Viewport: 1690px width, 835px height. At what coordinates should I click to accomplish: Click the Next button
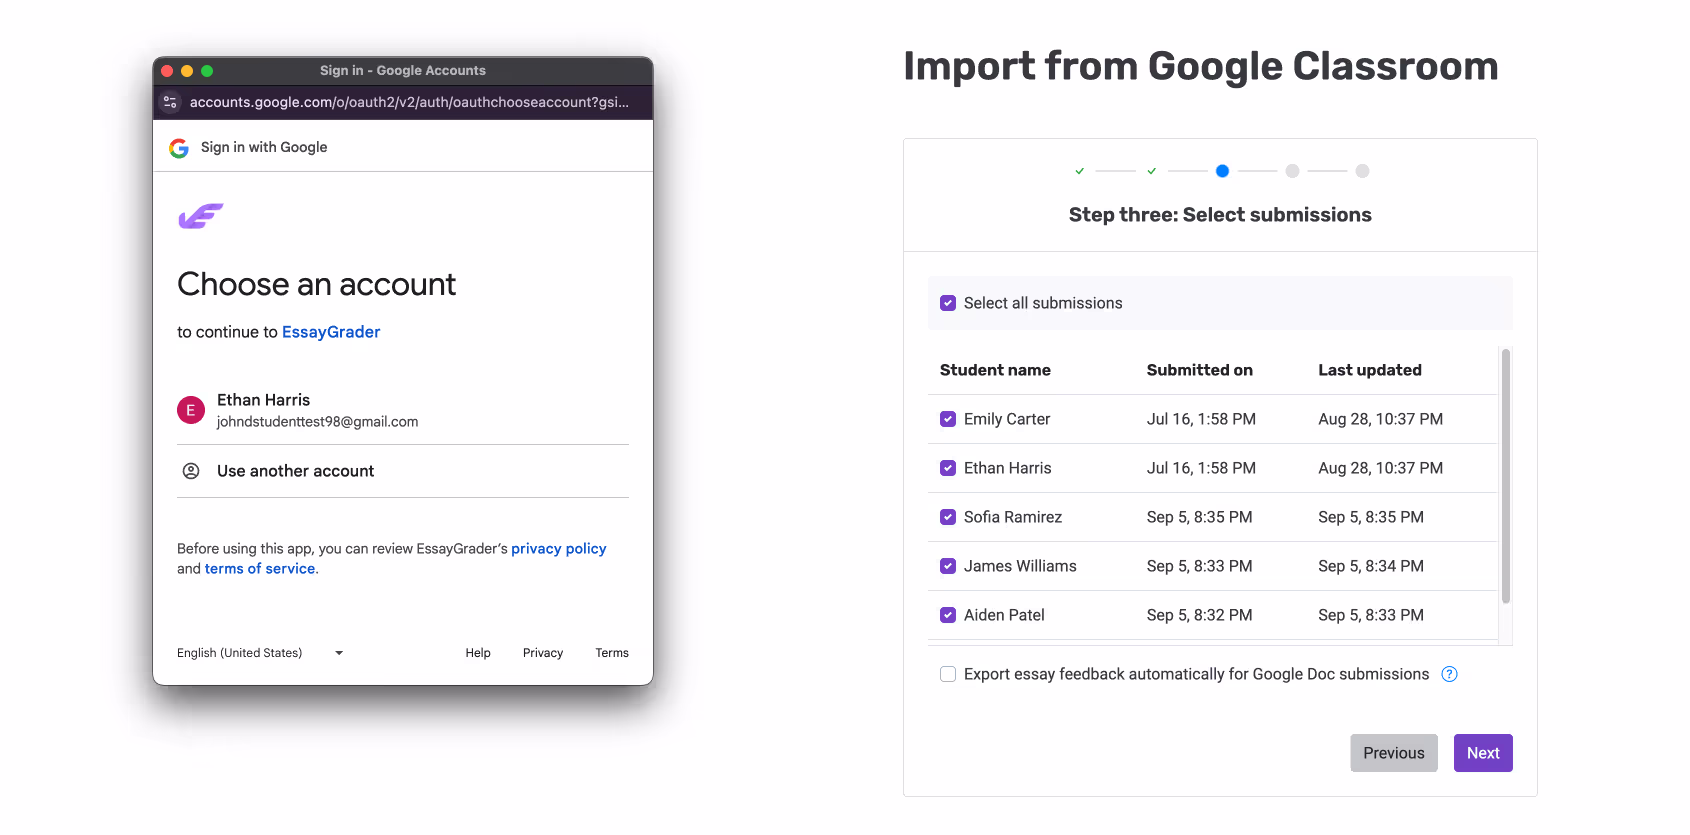tap(1483, 753)
